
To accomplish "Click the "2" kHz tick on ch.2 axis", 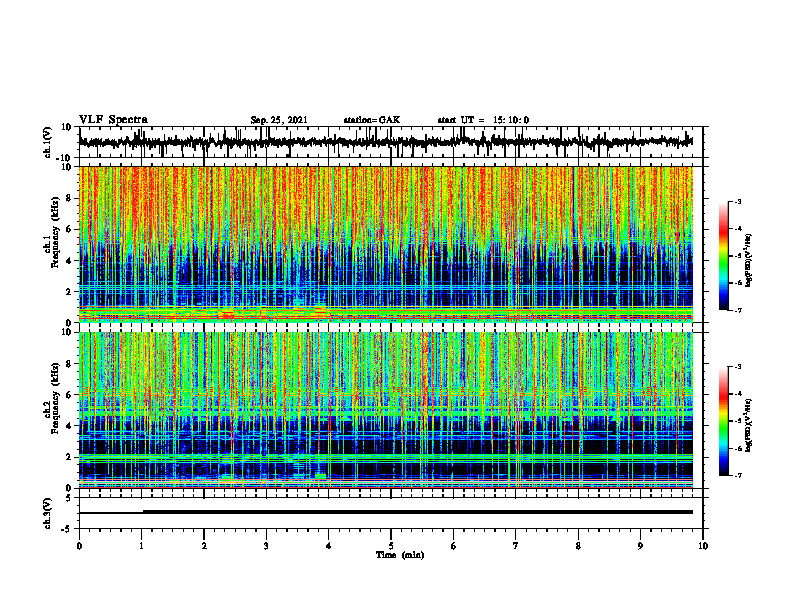I will click(69, 457).
